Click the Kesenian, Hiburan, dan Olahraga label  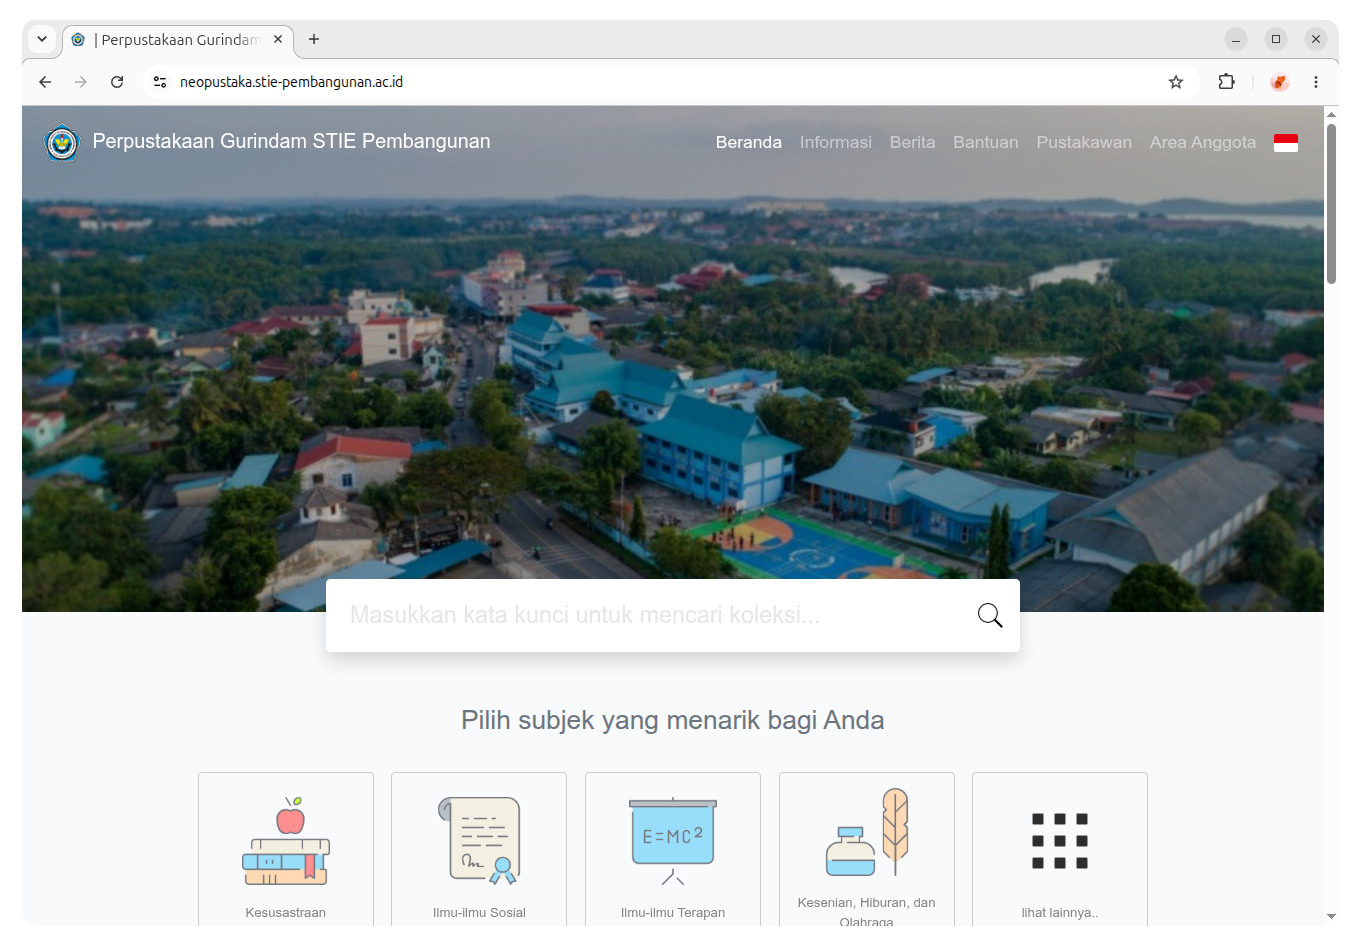[x=867, y=911]
